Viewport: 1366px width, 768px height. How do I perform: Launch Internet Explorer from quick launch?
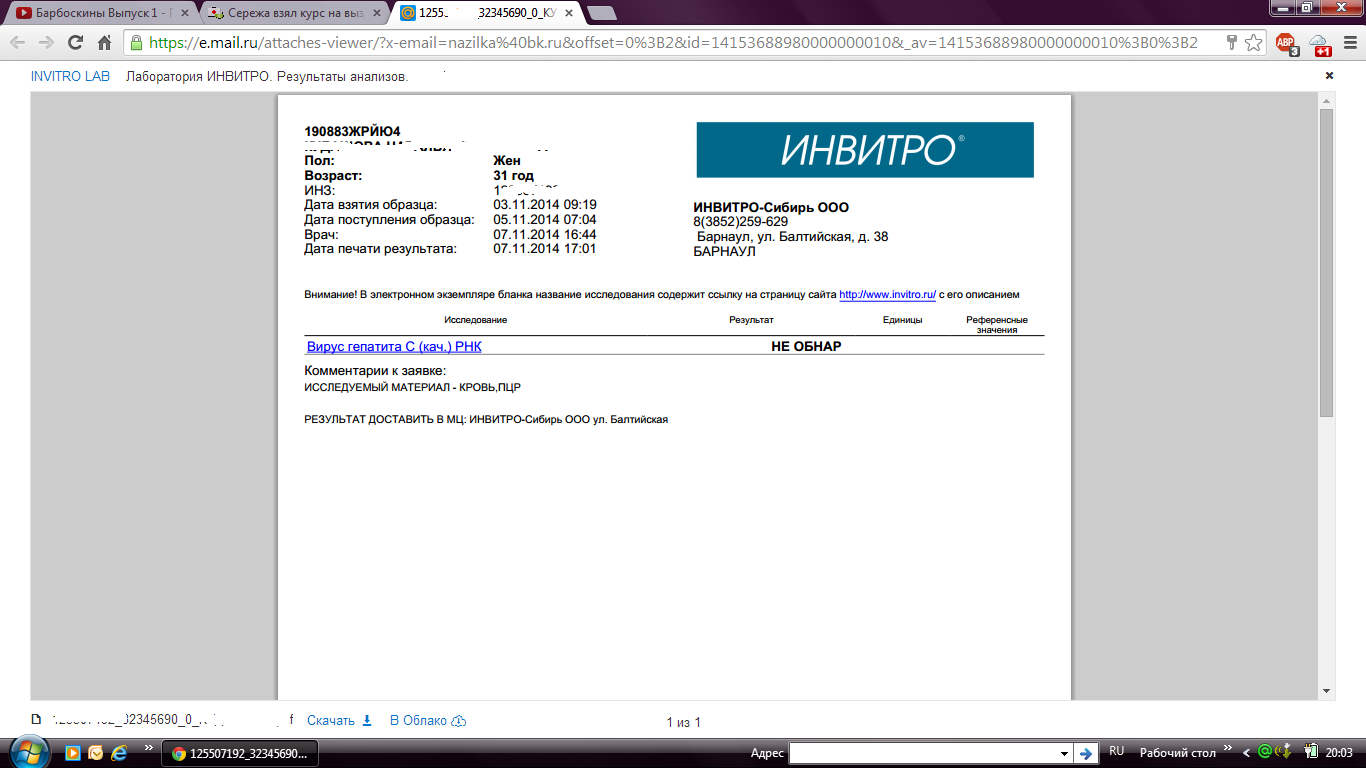tap(120, 752)
